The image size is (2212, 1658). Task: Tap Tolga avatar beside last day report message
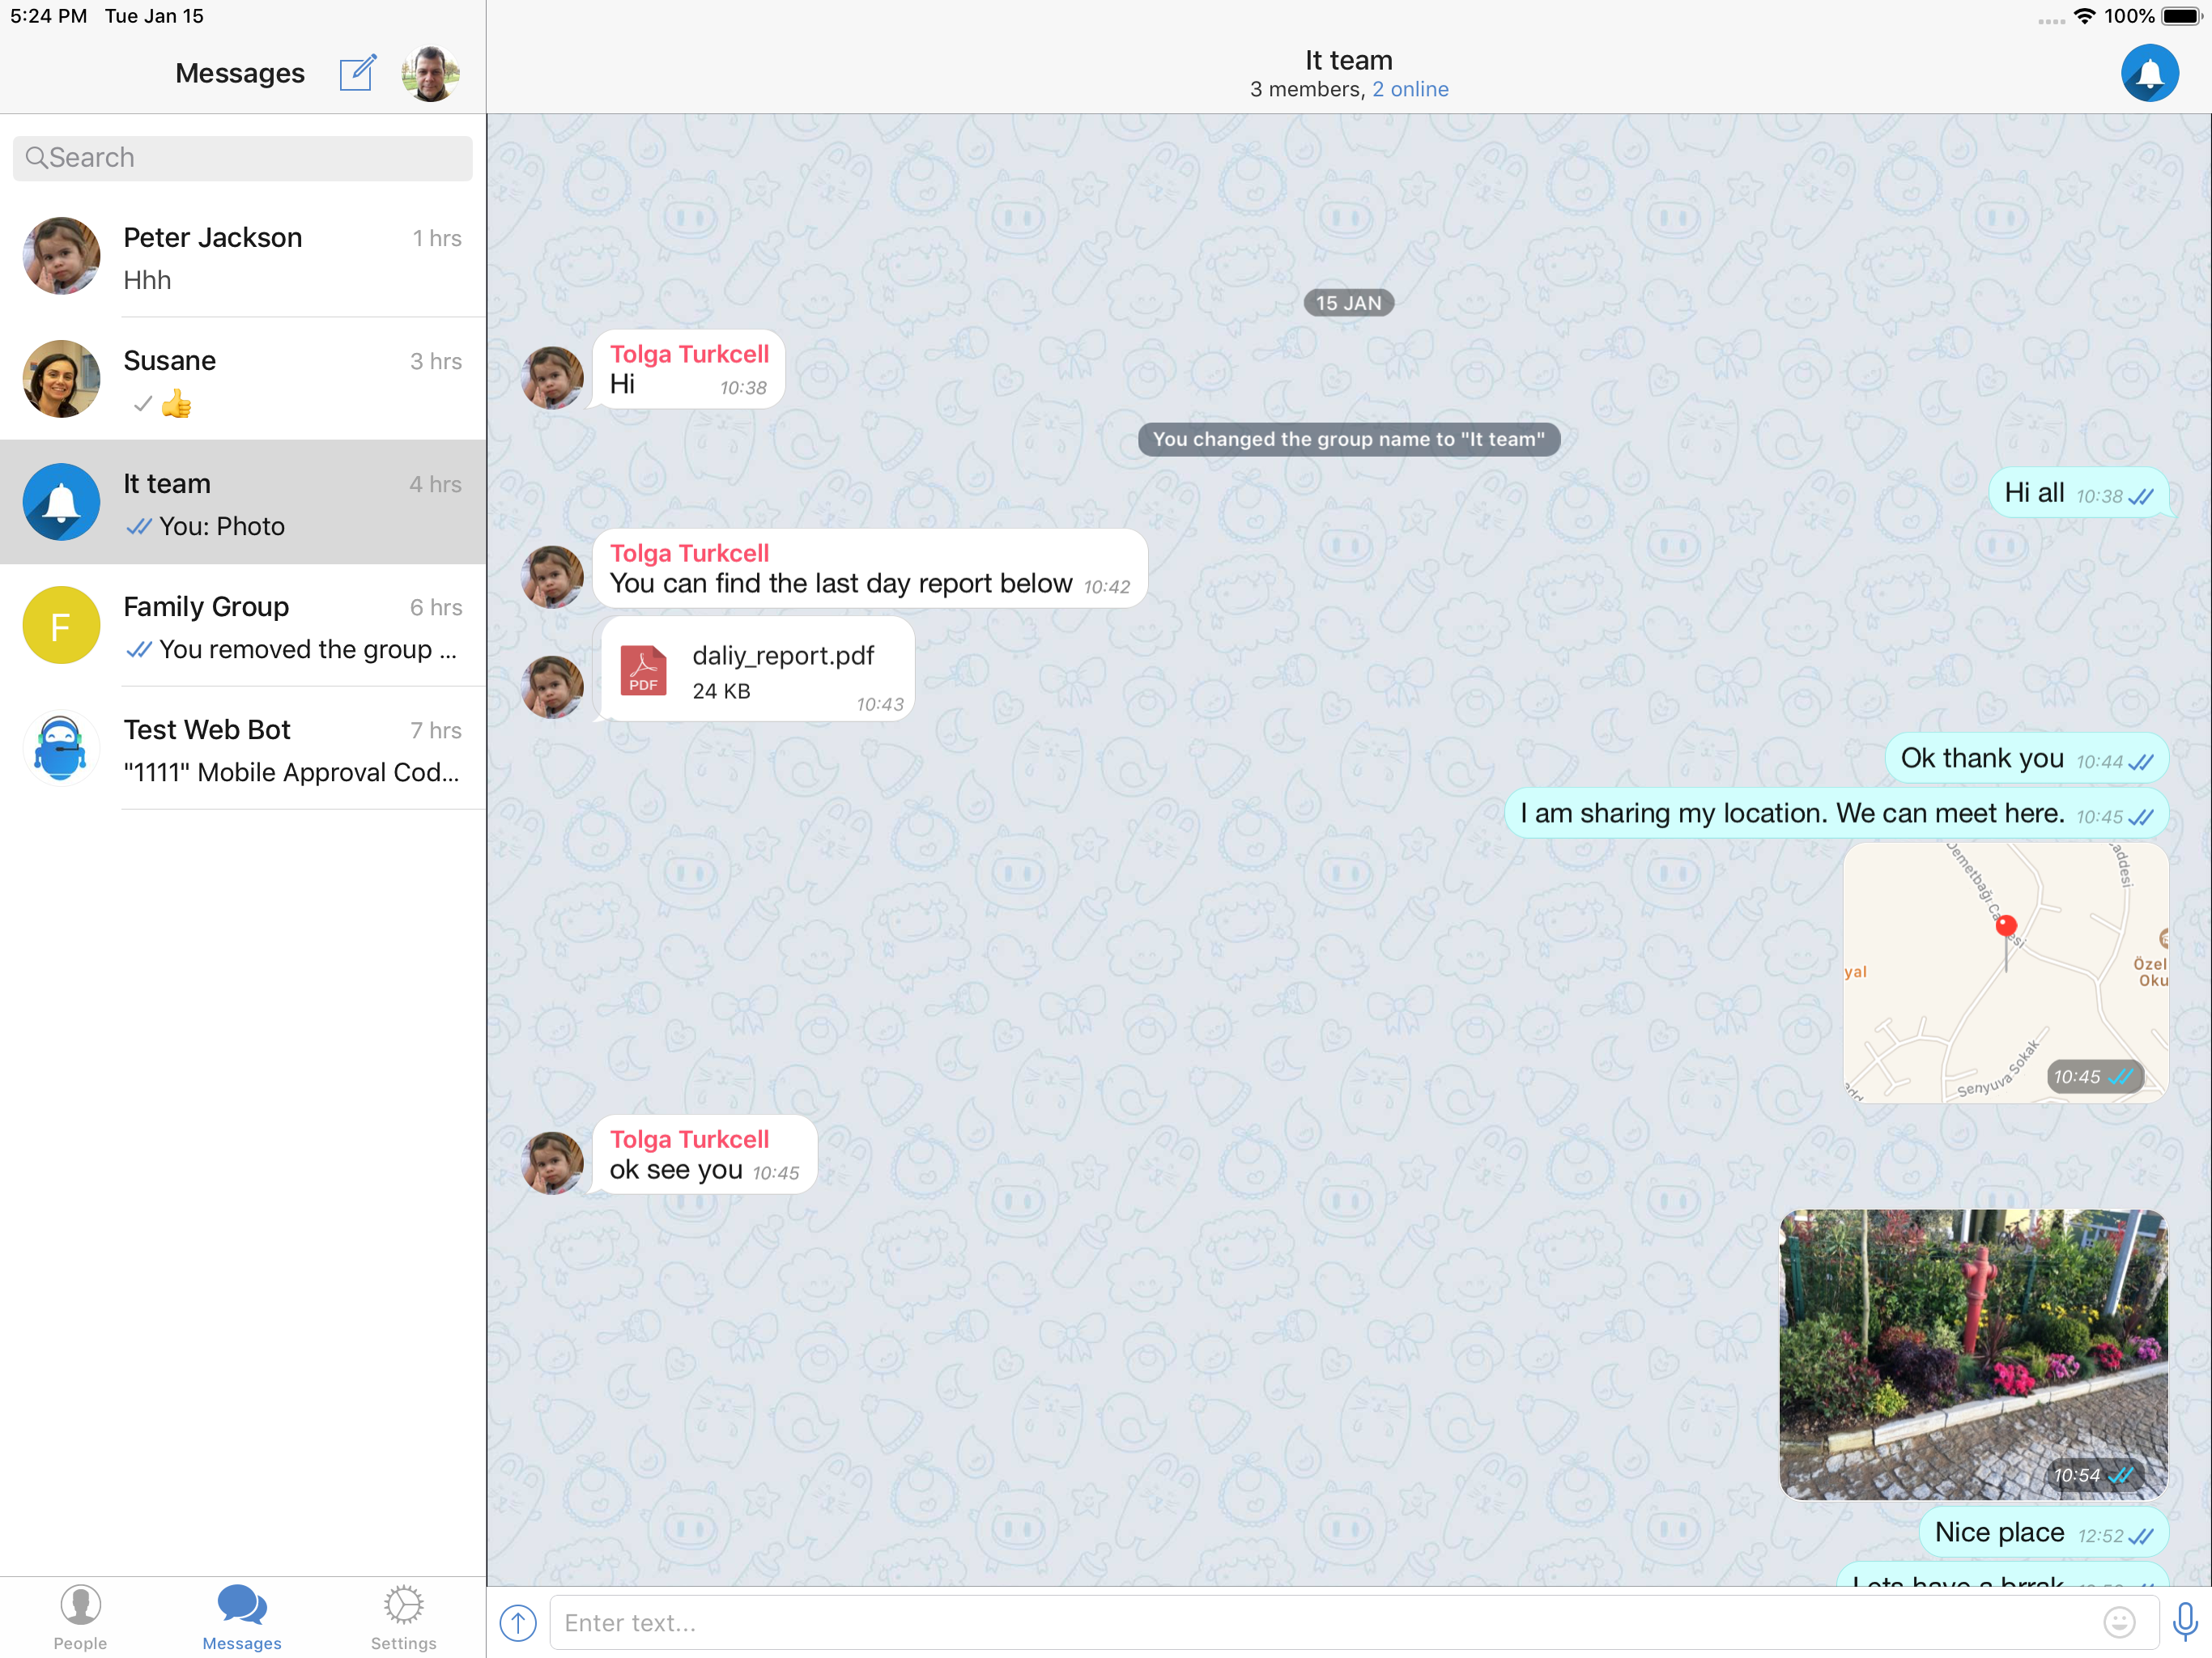552,577
